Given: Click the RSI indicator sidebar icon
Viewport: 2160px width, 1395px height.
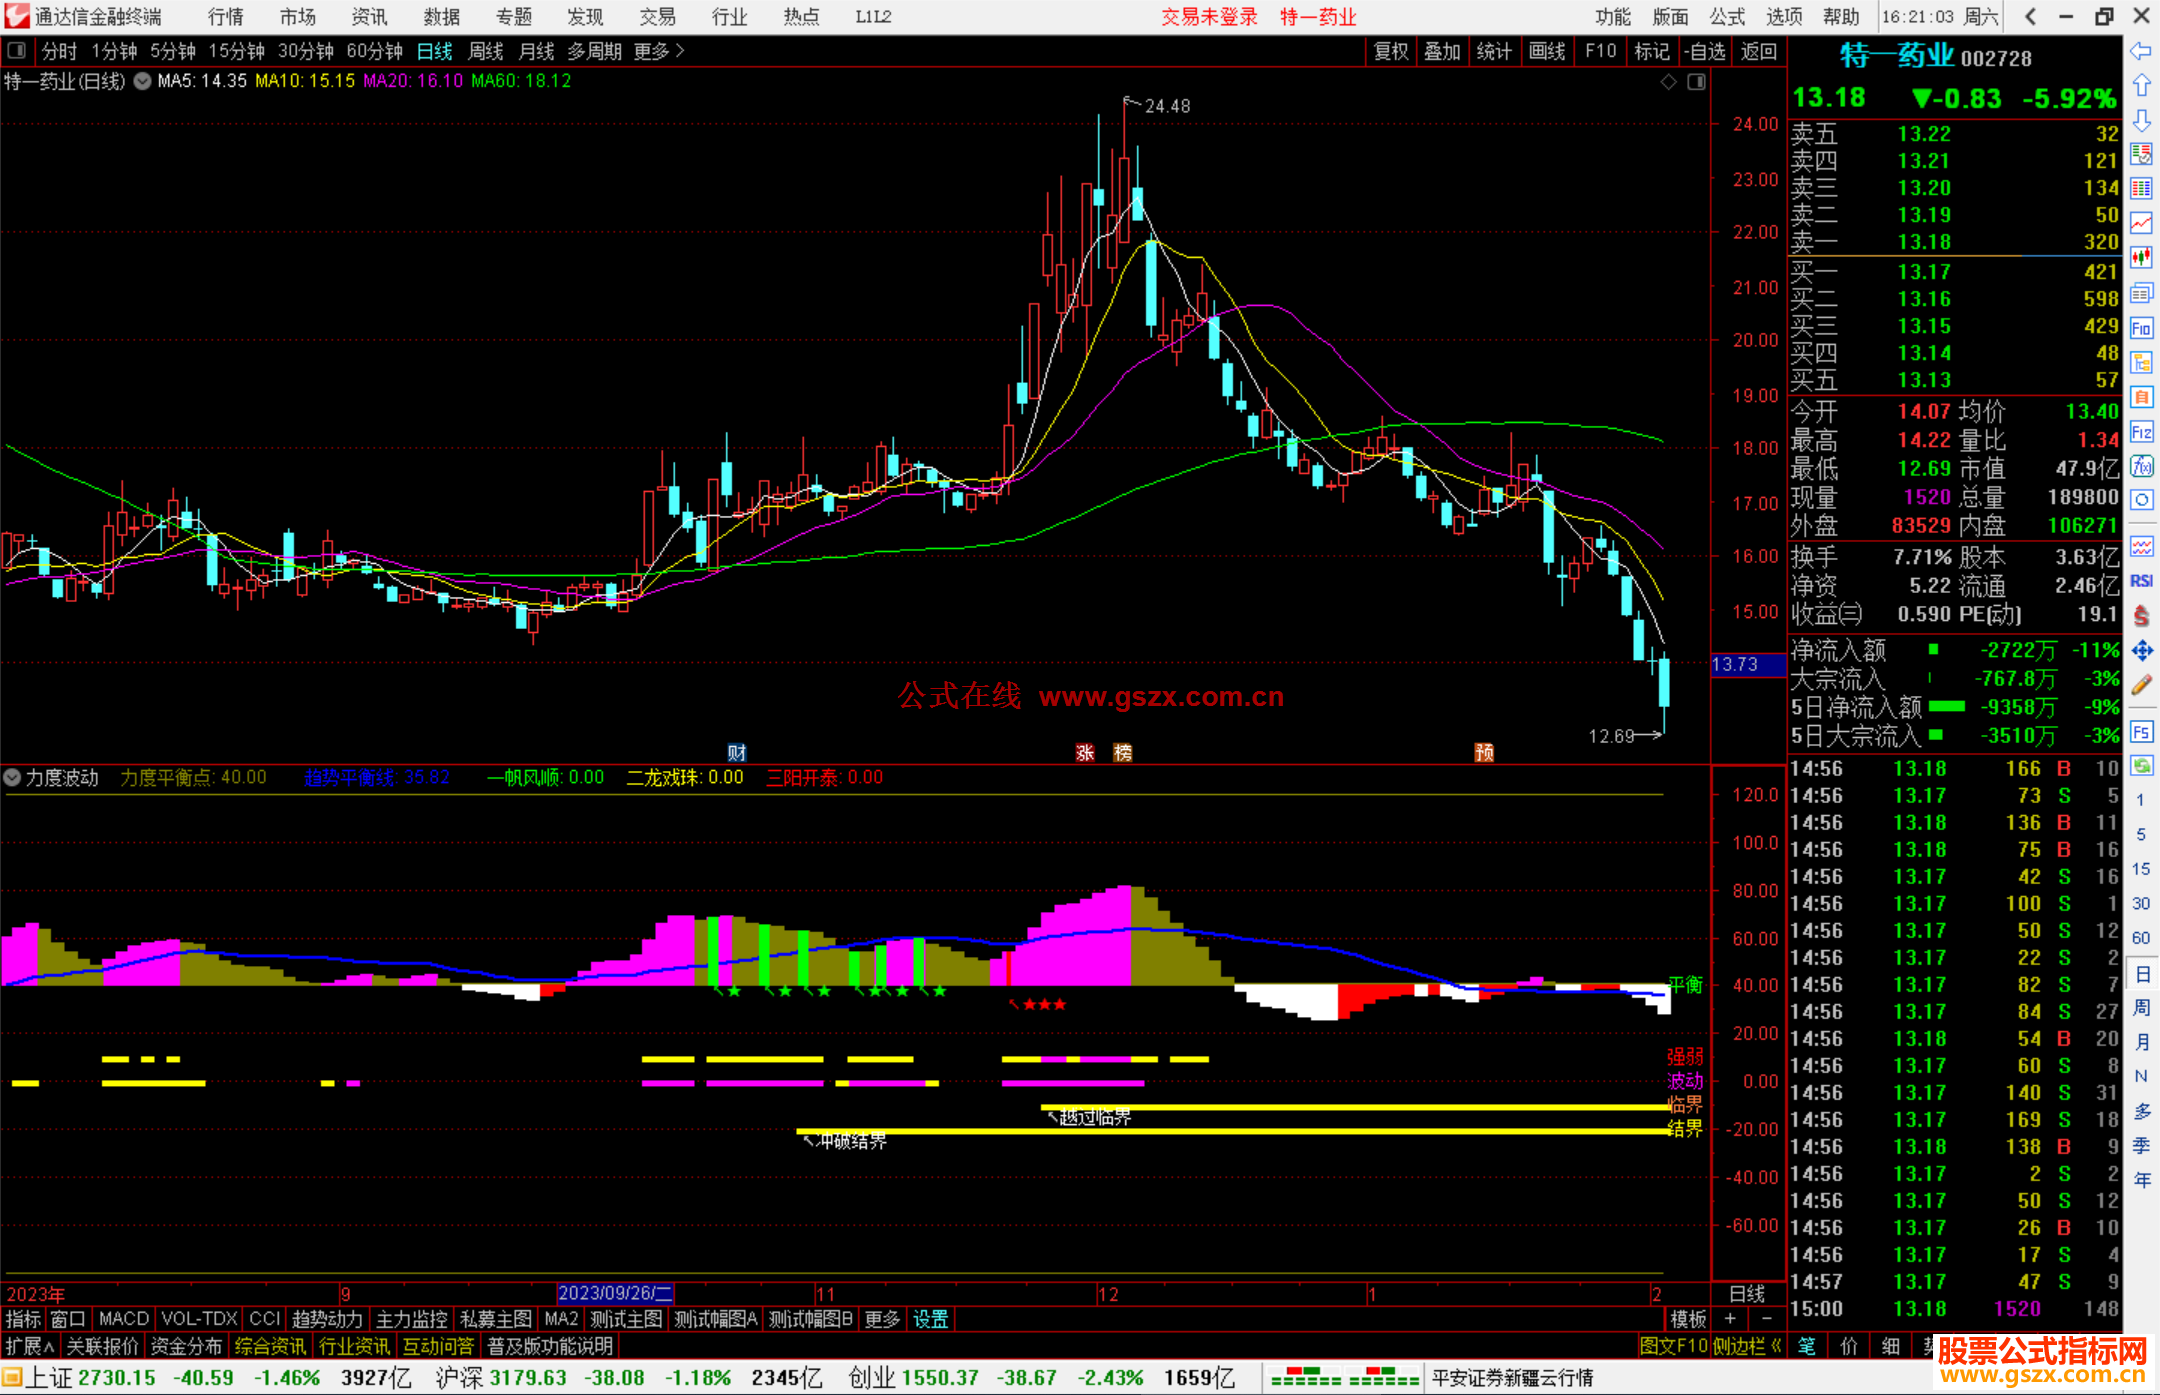Looking at the screenshot, I should tap(2141, 581).
